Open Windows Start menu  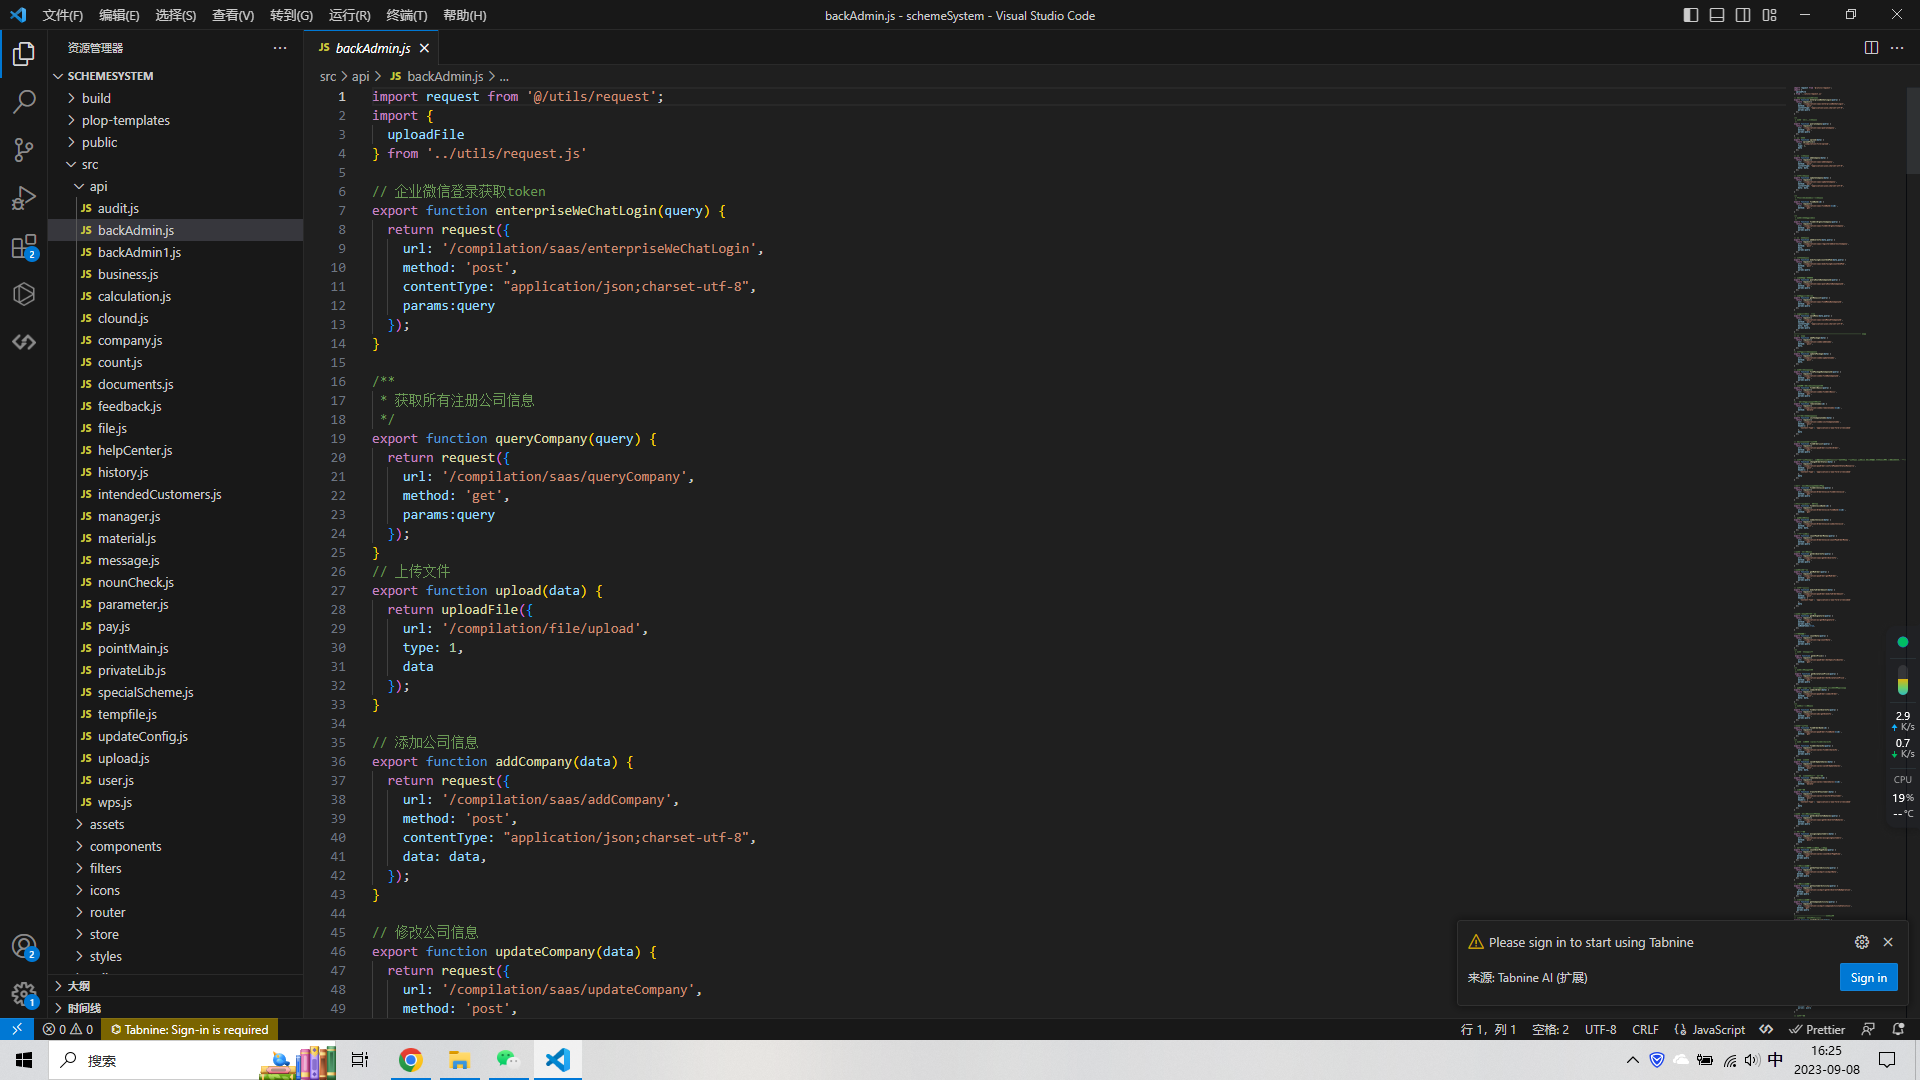(x=24, y=1060)
